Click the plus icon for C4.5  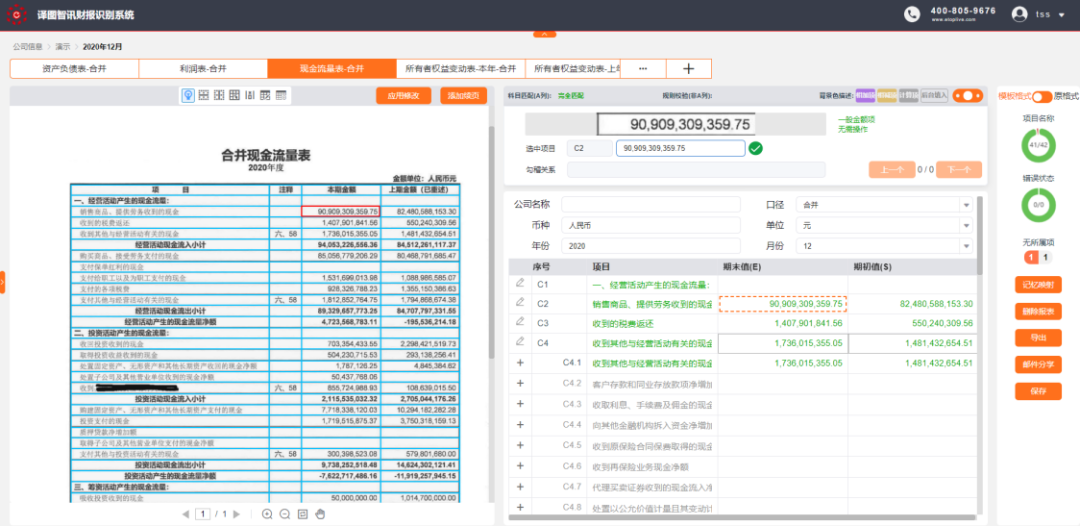[x=520, y=445]
